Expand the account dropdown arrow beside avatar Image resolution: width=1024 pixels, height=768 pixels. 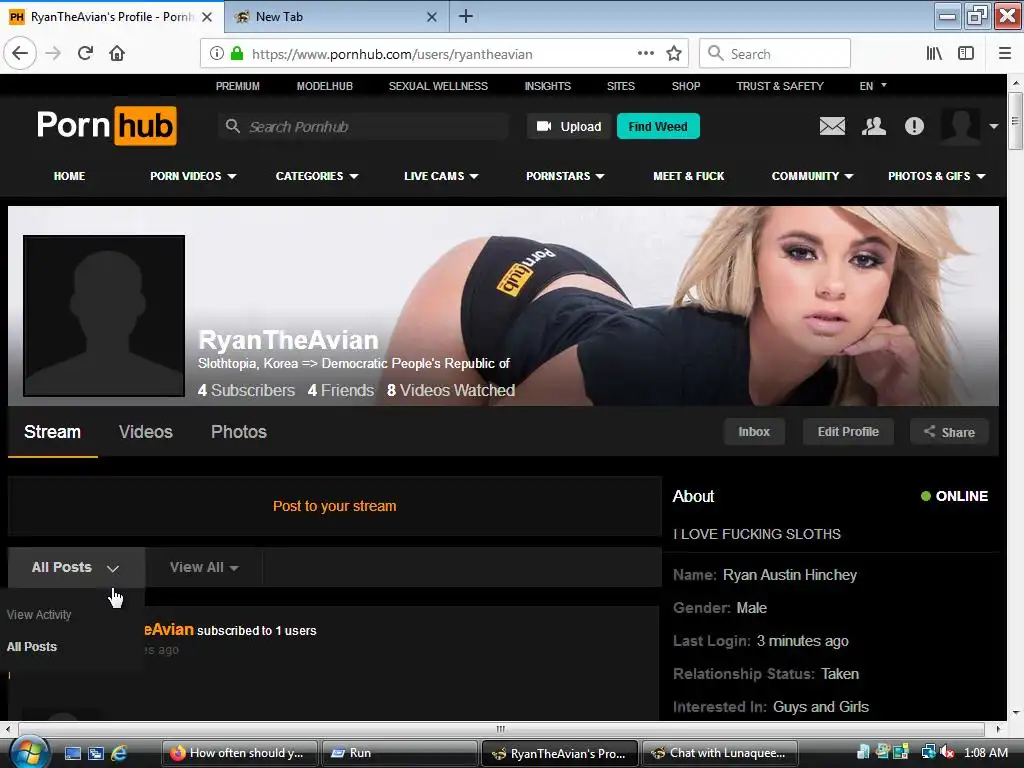993,126
